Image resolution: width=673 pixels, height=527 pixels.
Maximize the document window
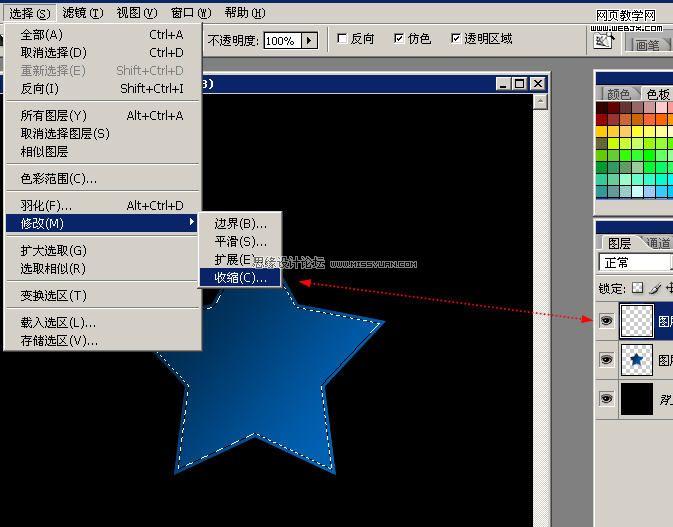click(520, 84)
